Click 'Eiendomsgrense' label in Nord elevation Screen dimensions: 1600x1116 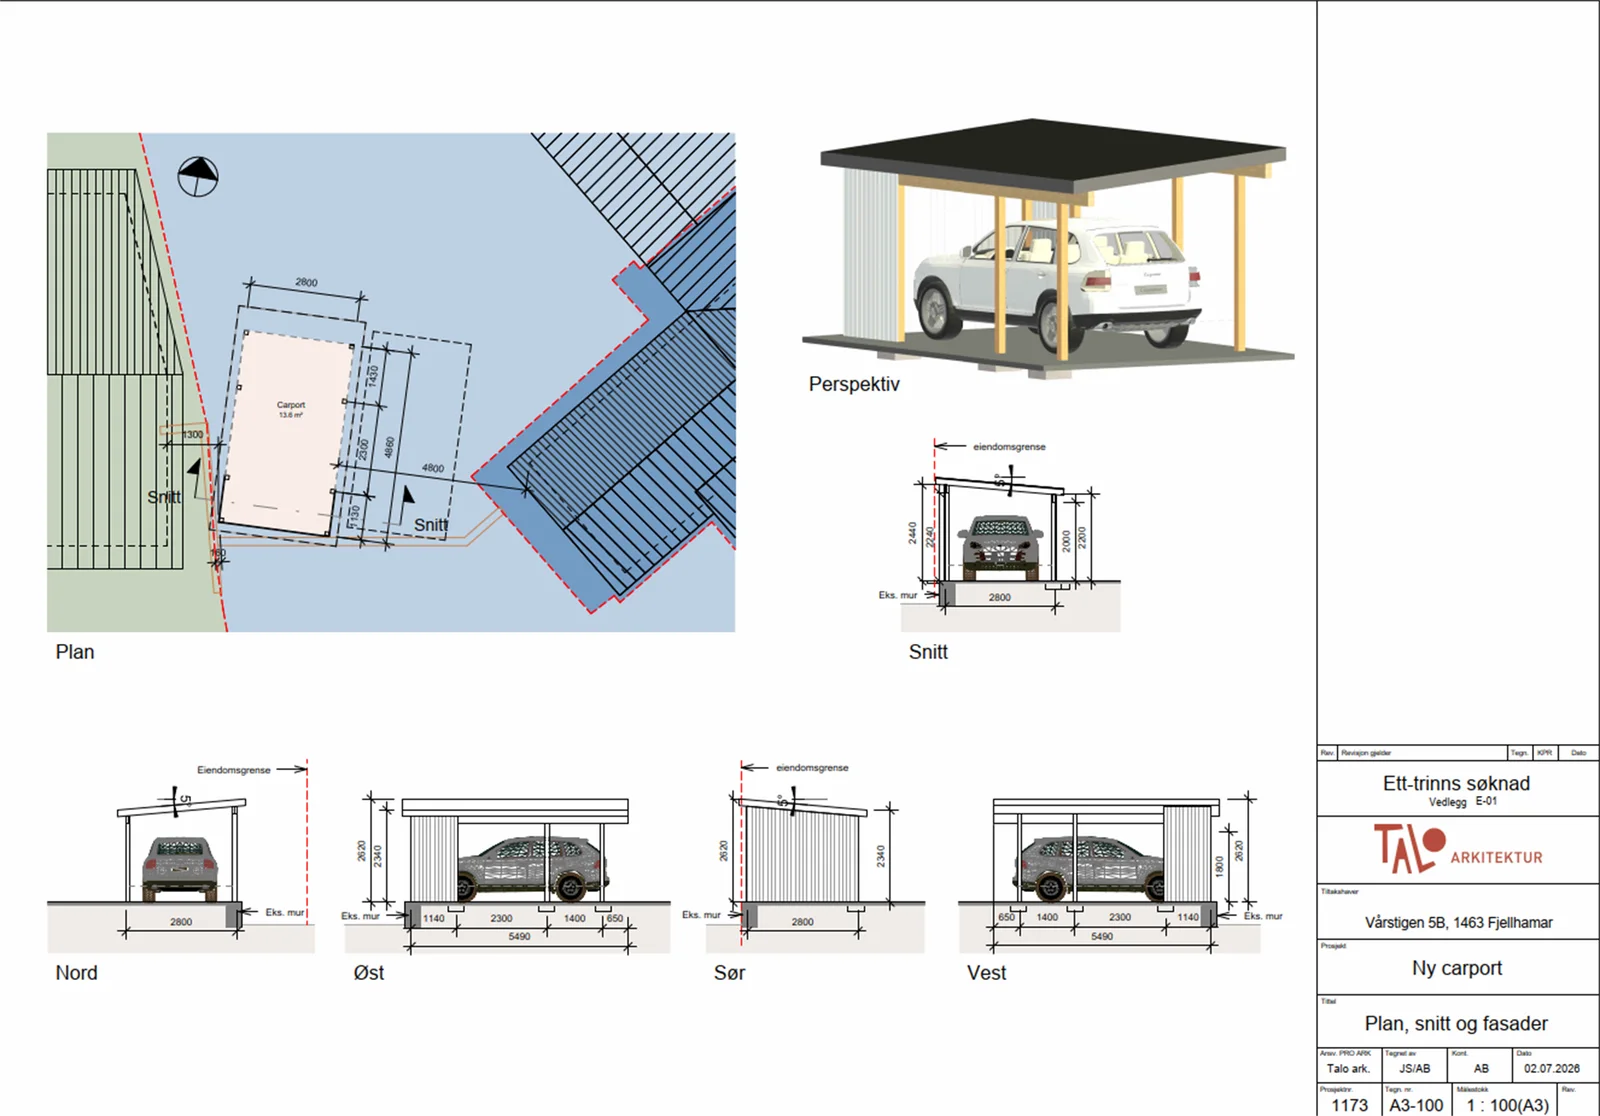tap(234, 770)
